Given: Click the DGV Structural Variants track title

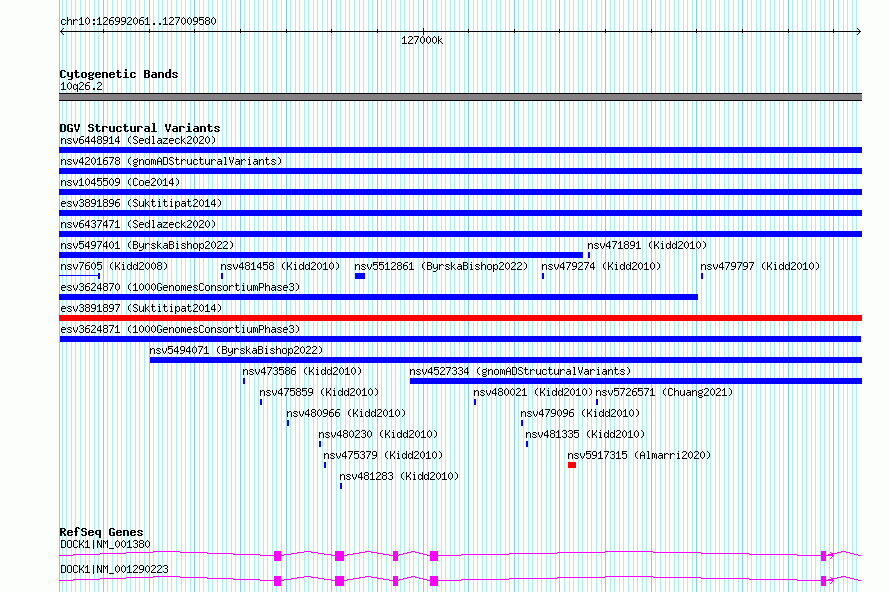Looking at the screenshot, I should (x=140, y=128).
